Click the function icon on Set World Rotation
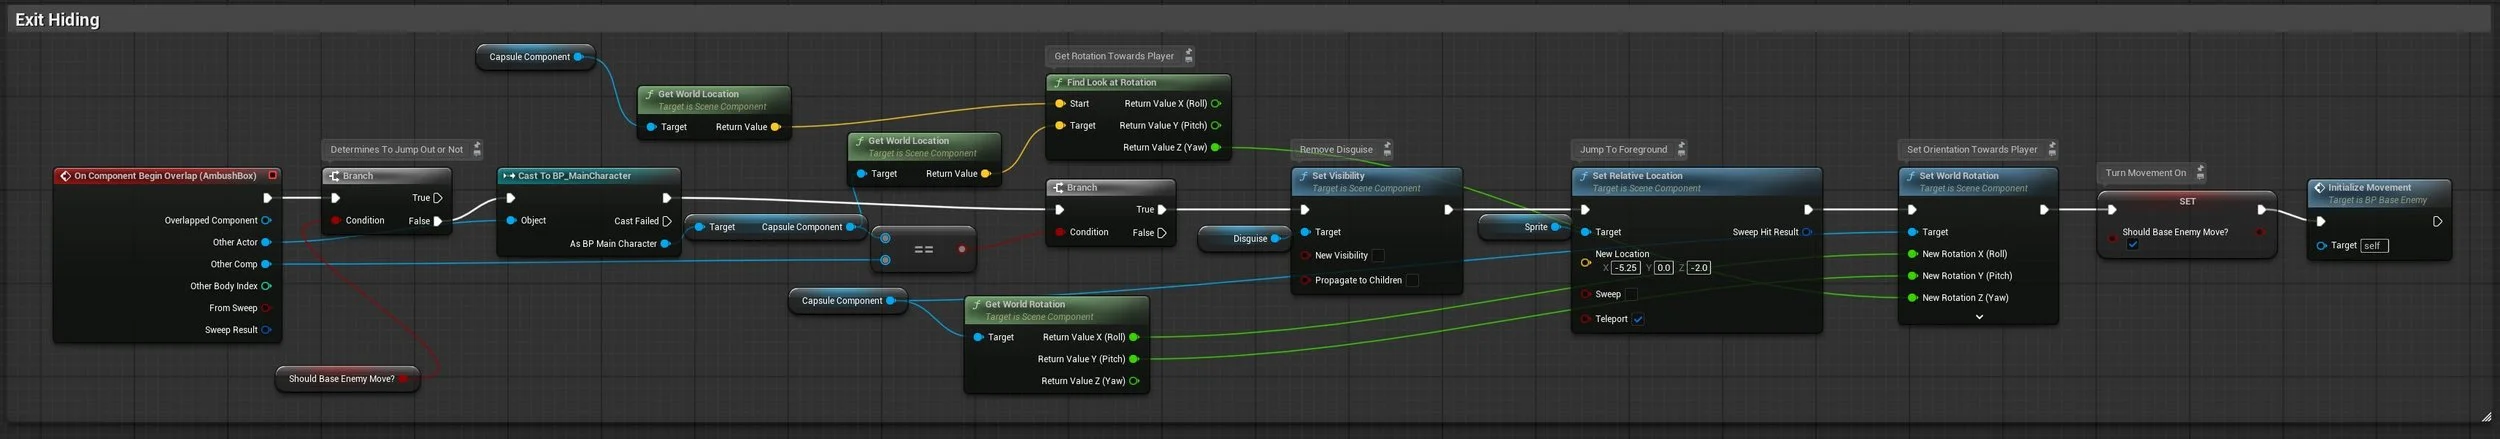 [1911, 176]
